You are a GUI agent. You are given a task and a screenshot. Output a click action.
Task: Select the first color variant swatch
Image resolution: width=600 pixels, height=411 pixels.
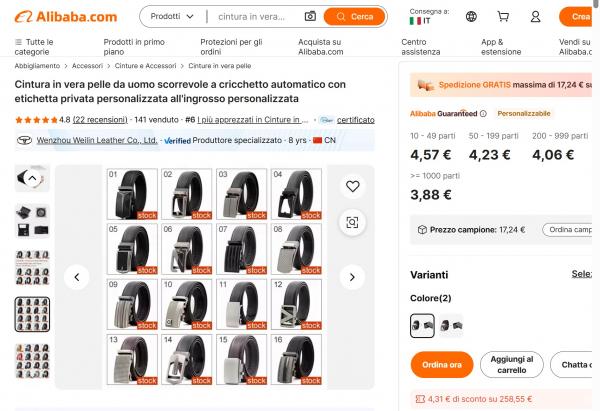422,325
